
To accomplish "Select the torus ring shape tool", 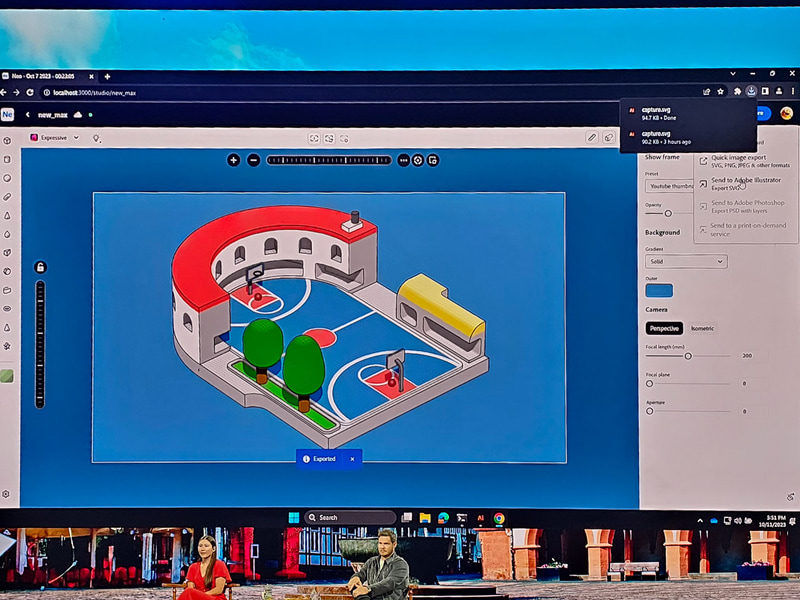I will pos(7,309).
